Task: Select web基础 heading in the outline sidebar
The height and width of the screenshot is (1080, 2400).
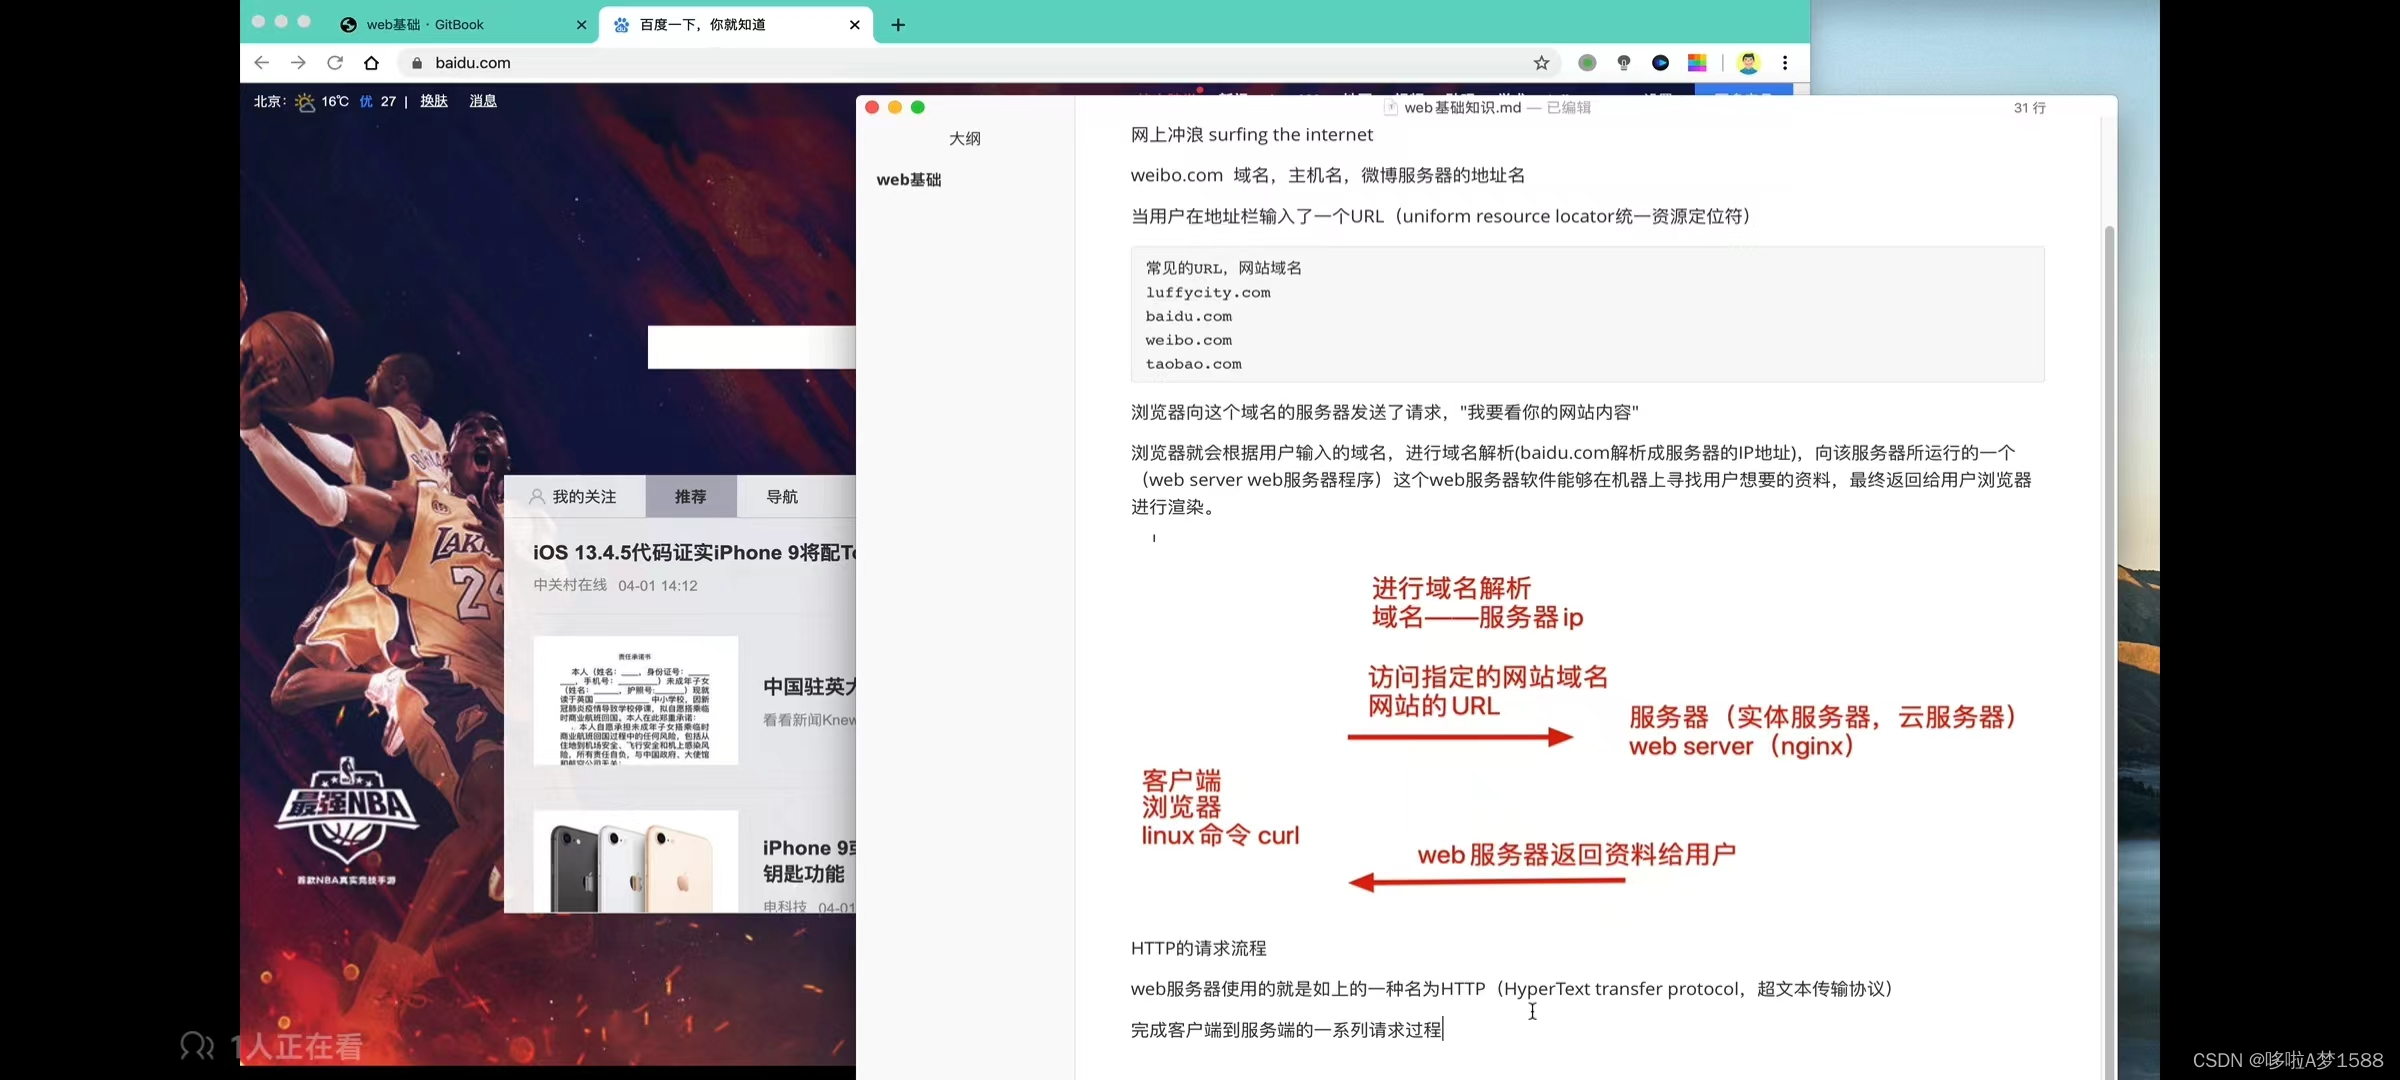Action: [x=908, y=180]
